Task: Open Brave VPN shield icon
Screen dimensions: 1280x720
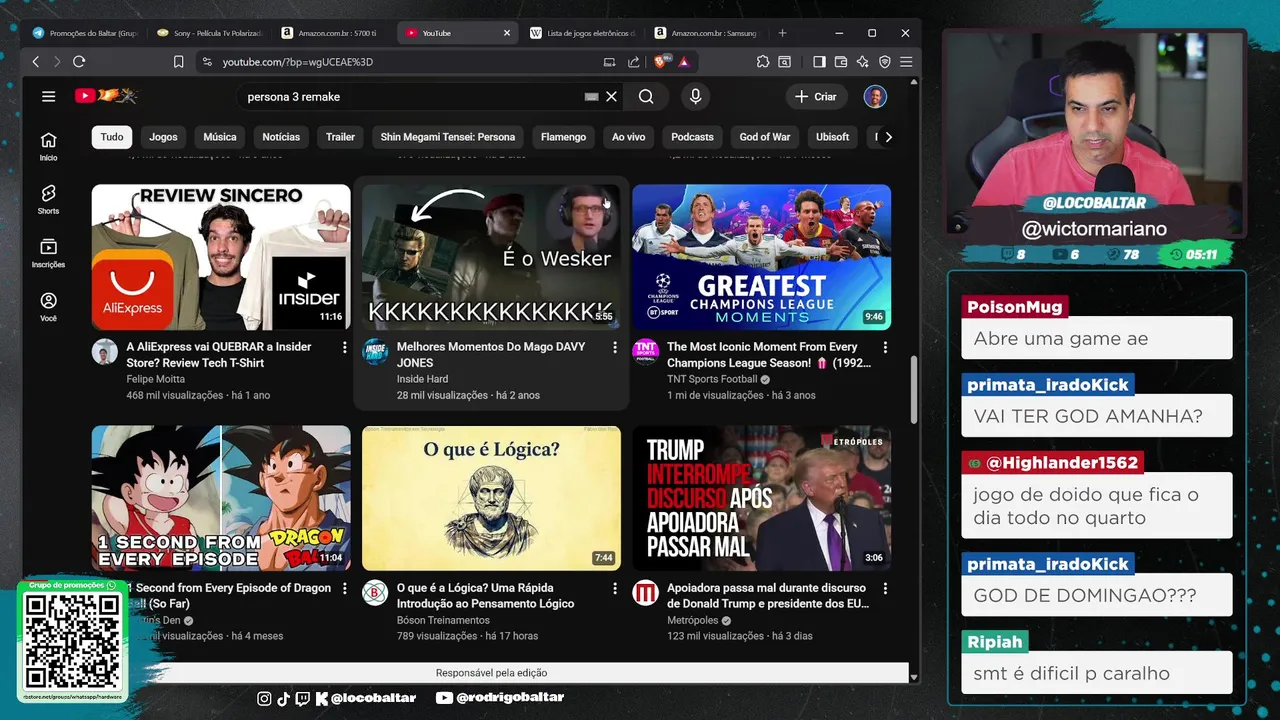Action: coord(884,62)
